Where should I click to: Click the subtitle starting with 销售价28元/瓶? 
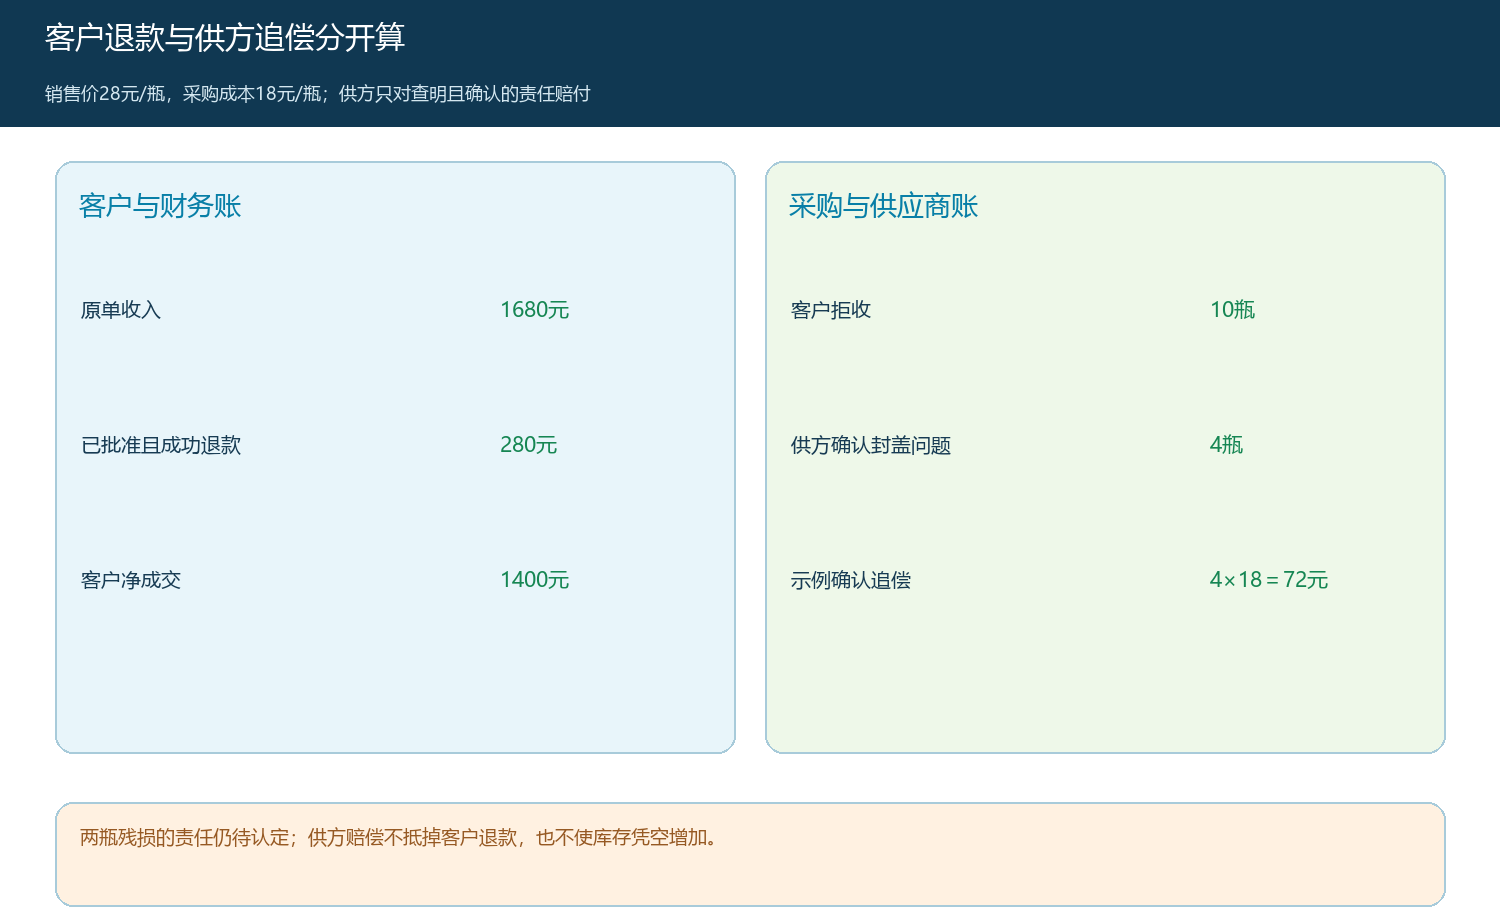point(318,94)
